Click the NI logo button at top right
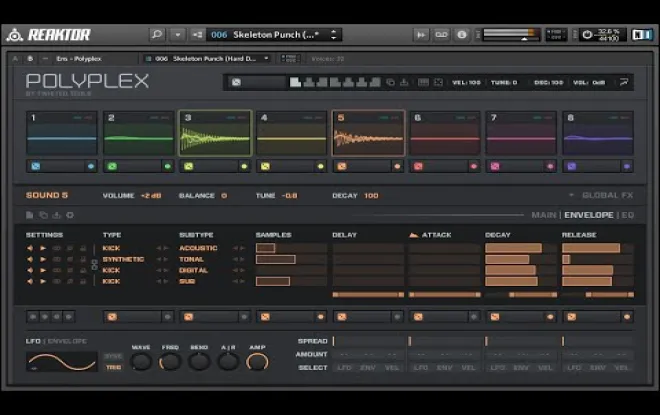The image size is (660, 415). pyautogui.click(x=642, y=35)
